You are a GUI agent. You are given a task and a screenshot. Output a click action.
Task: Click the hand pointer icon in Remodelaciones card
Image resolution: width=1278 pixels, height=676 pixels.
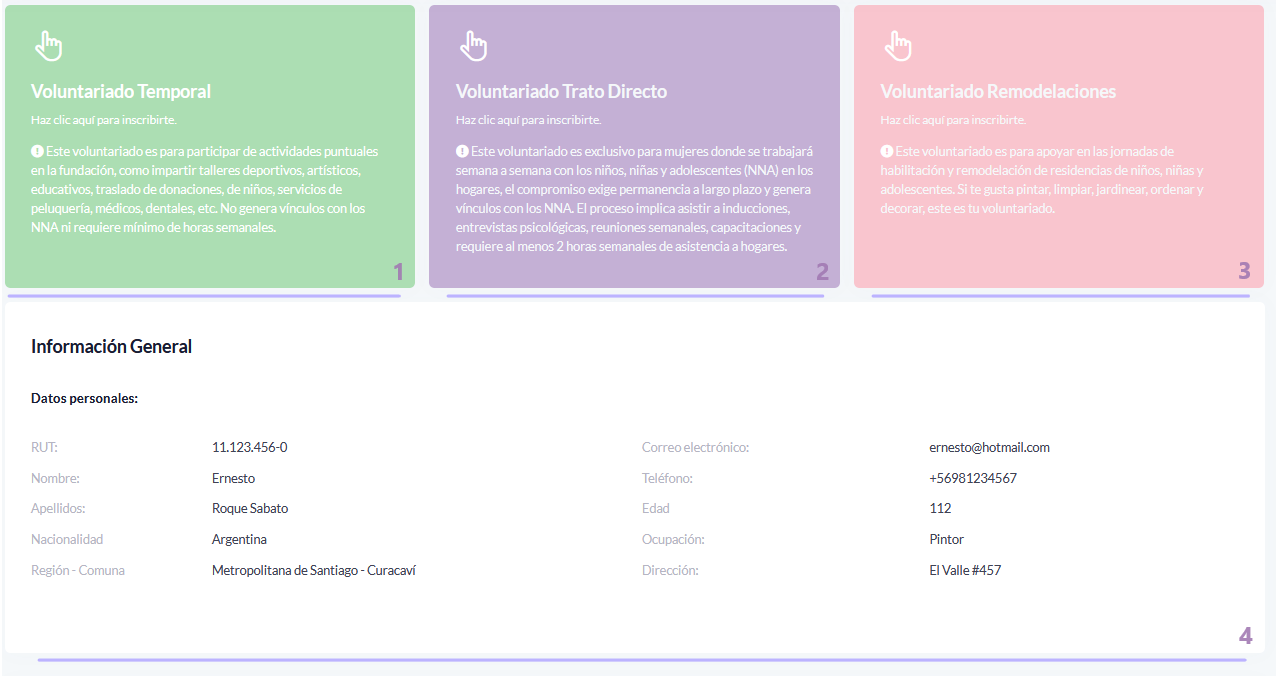click(898, 45)
